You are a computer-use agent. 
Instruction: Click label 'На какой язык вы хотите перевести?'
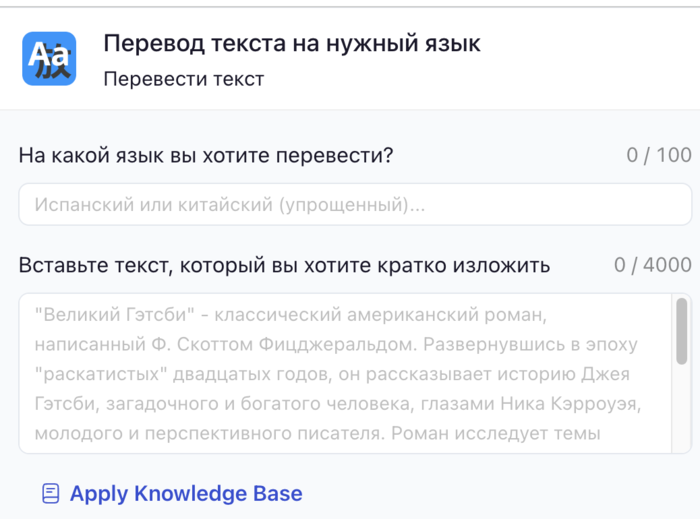tap(206, 155)
